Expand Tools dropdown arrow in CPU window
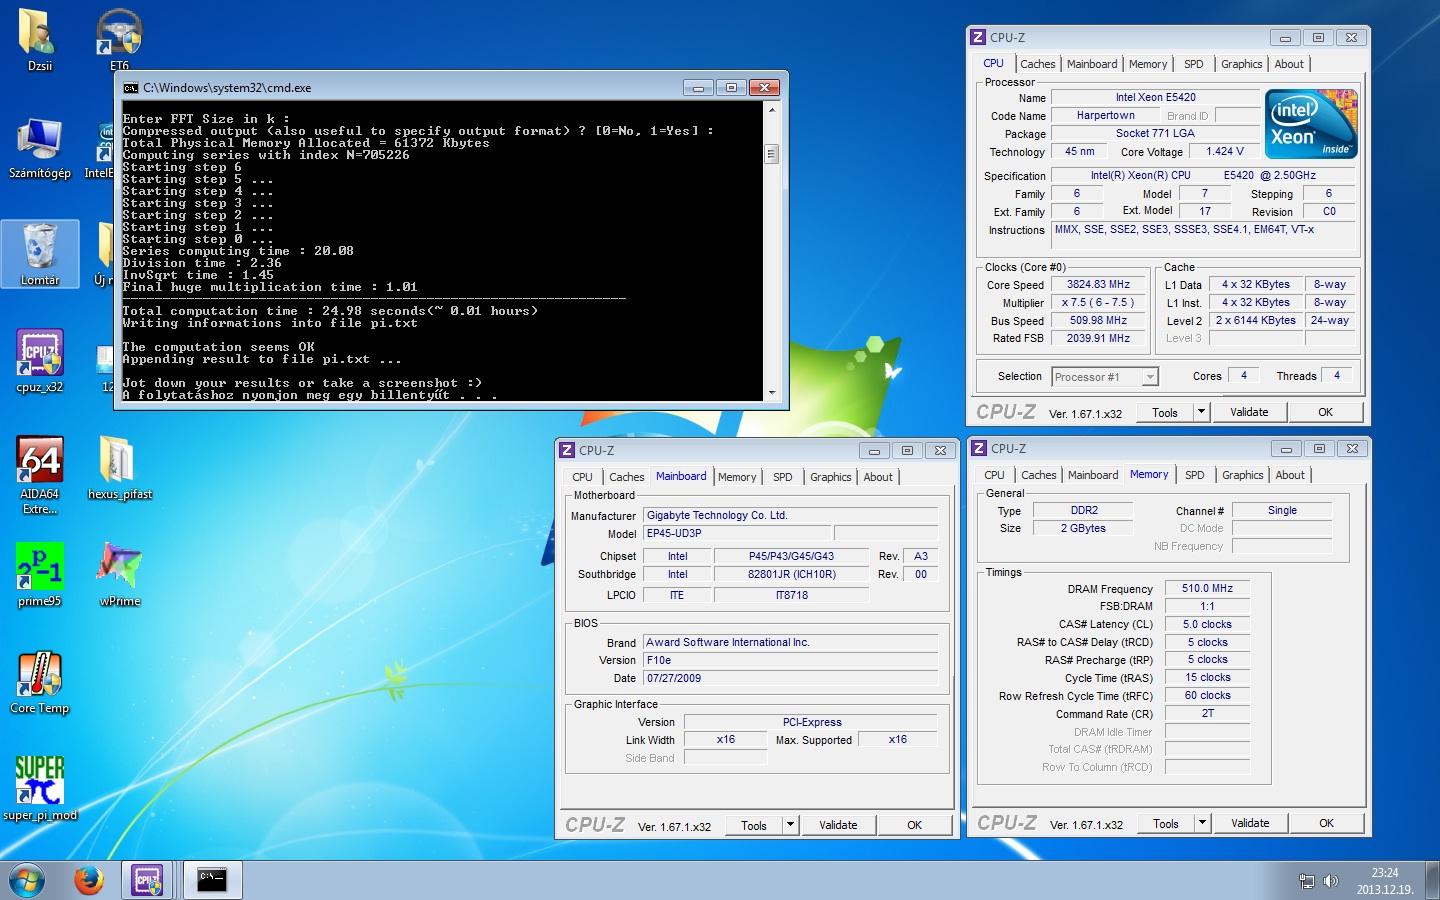This screenshot has width=1440, height=900. click(1202, 412)
